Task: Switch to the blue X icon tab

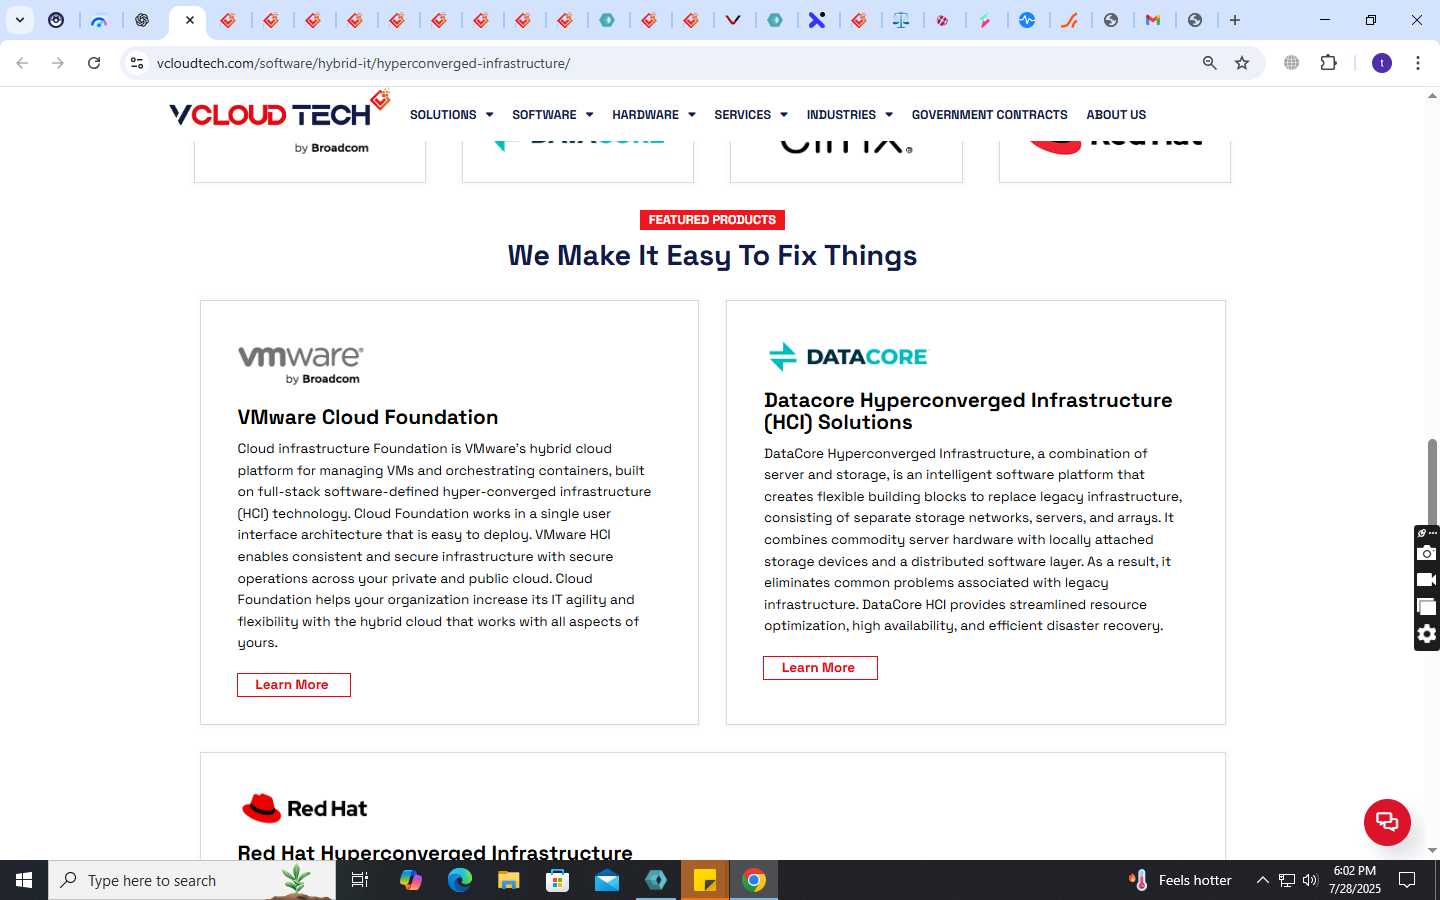Action: 817,20
